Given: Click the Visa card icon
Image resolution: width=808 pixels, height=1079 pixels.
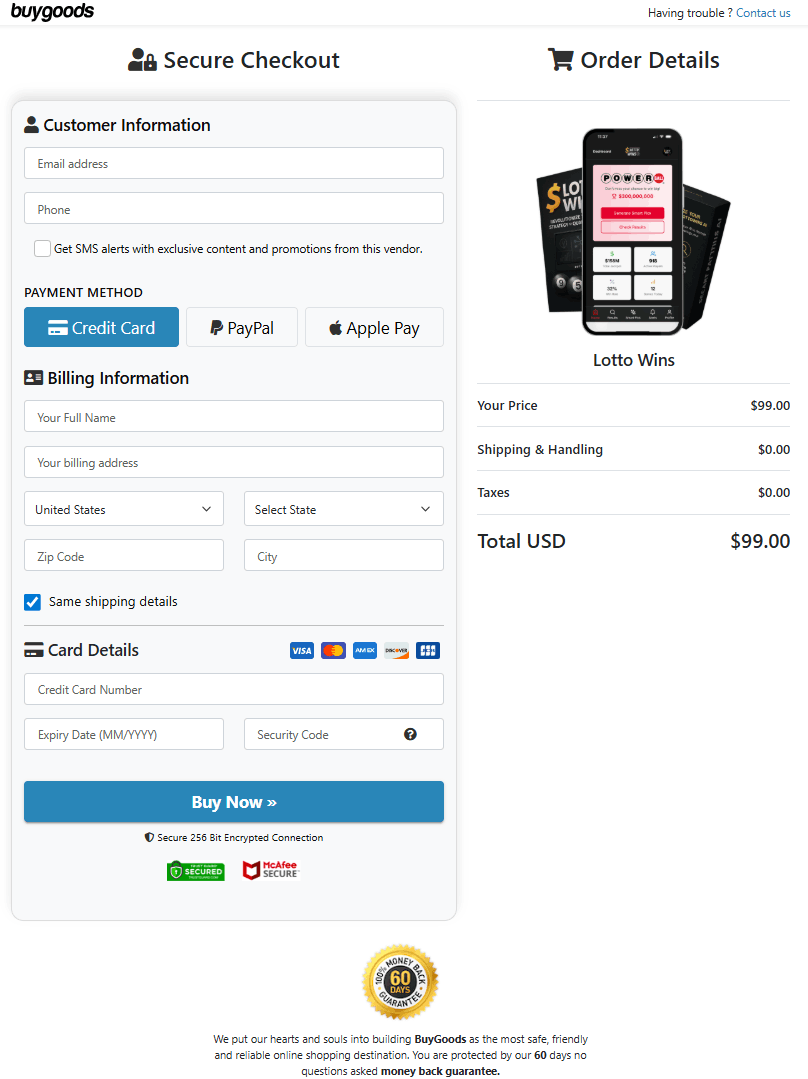Looking at the screenshot, I should pyautogui.click(x=302, y=651).
